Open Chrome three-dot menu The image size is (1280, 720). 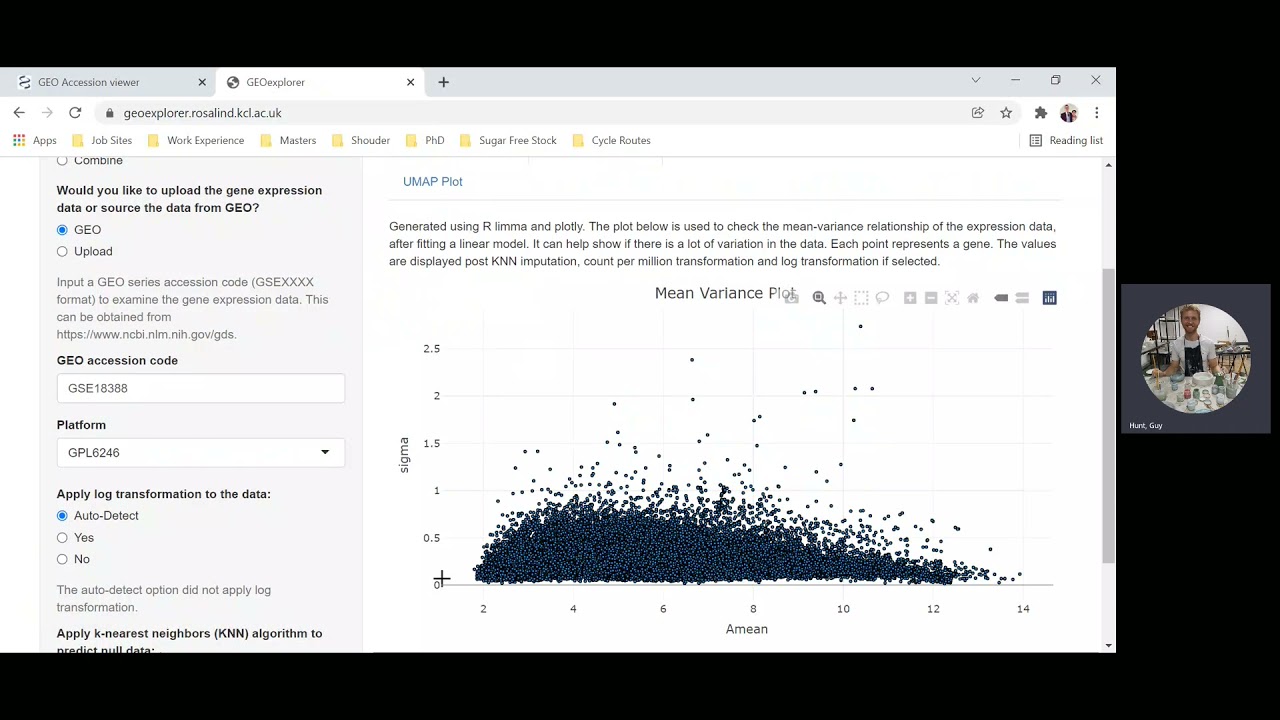pos(1097,113)
